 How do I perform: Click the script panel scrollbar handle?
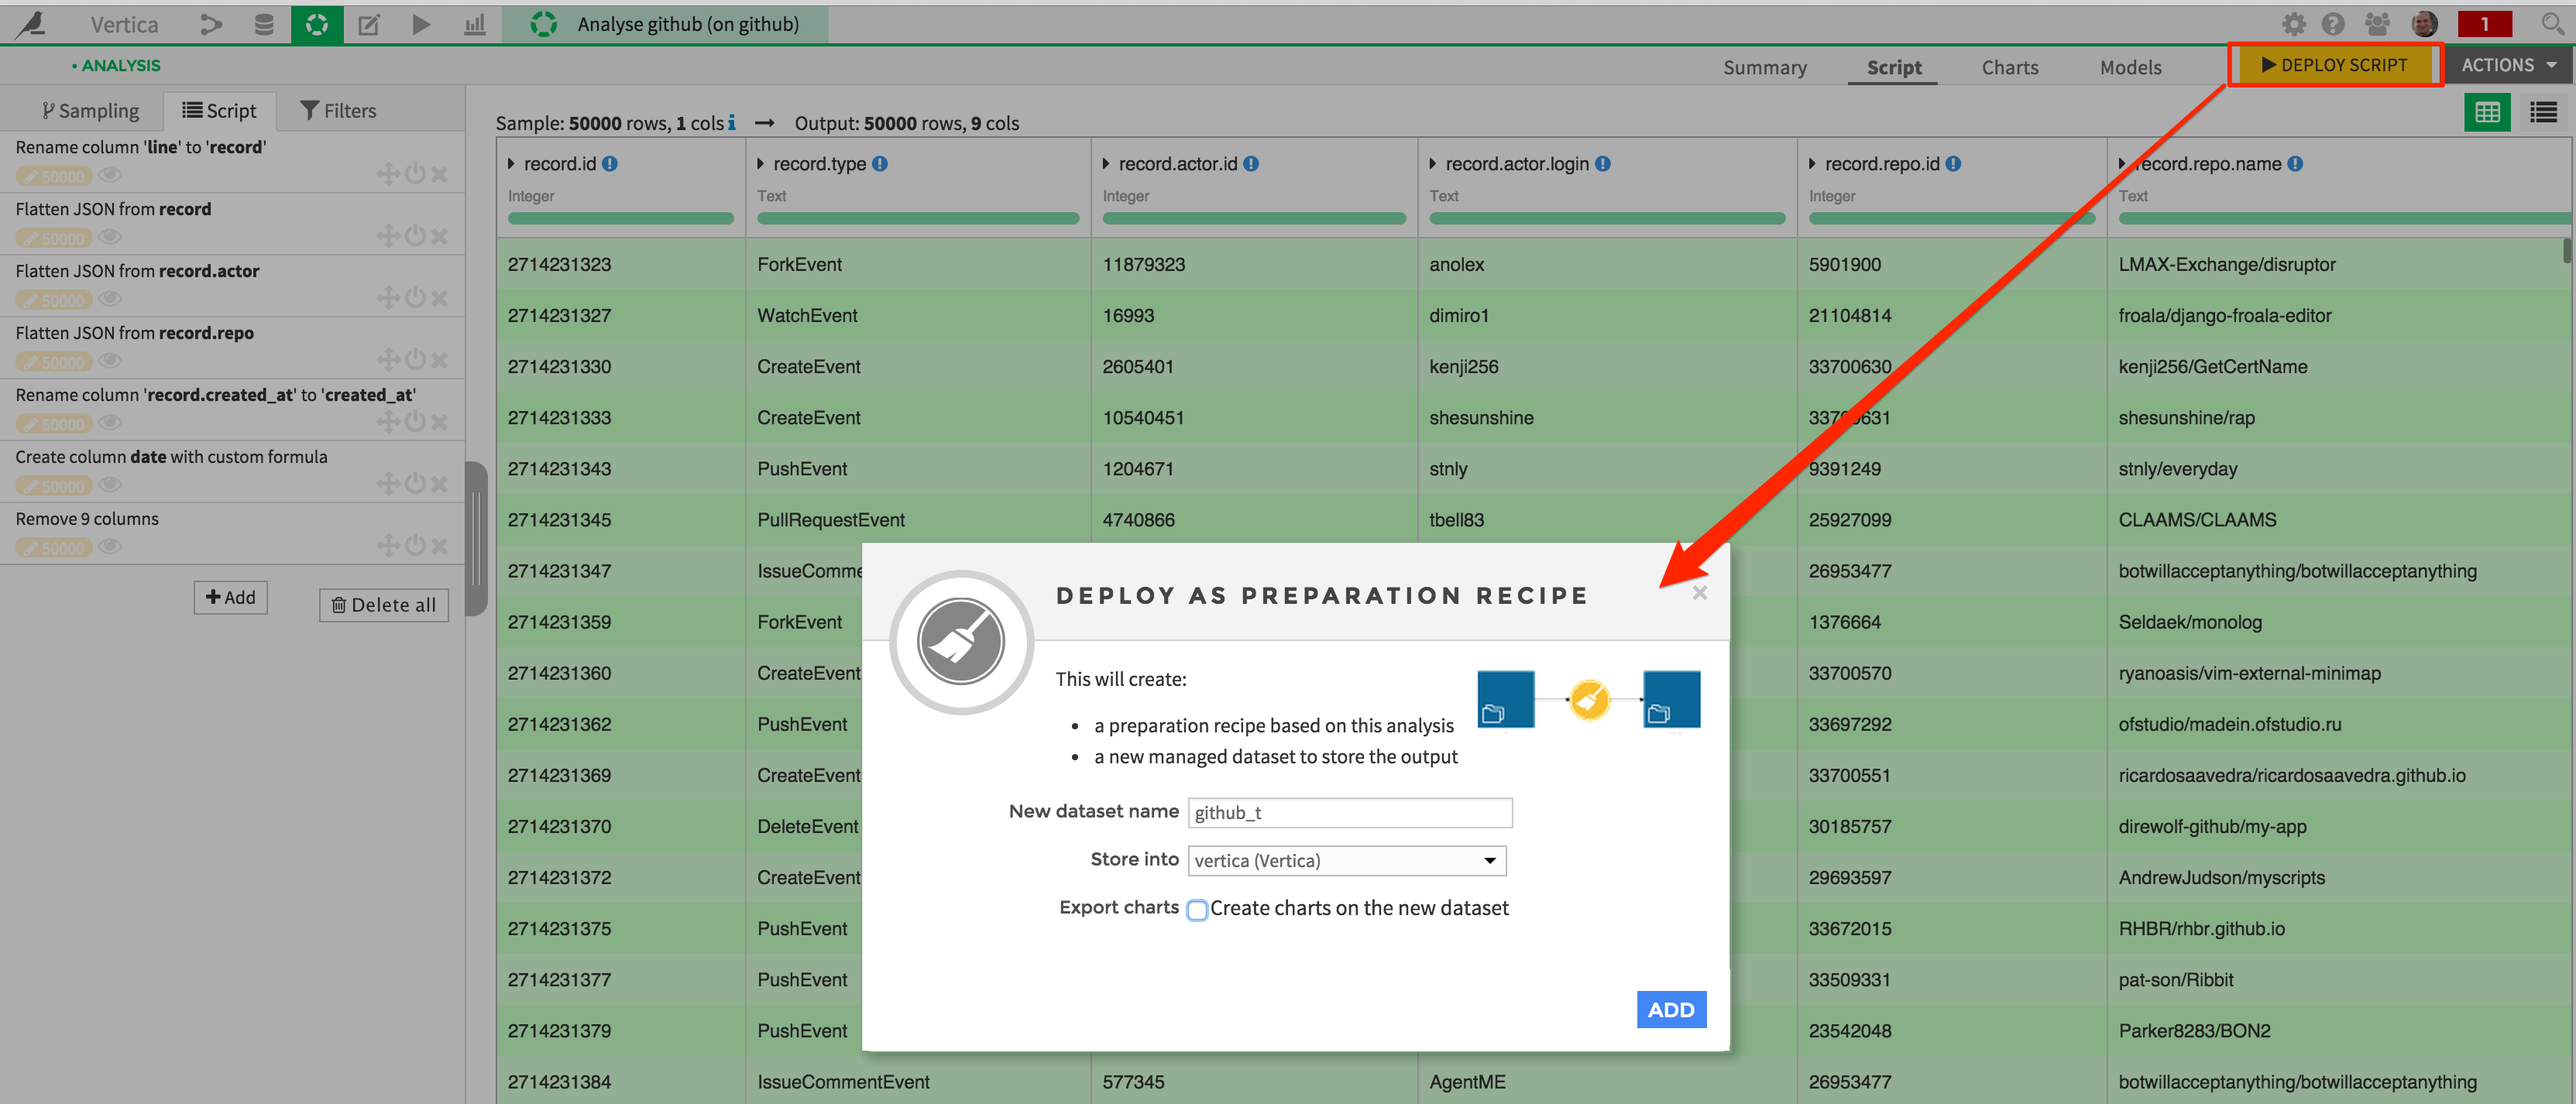click(477, 538)
